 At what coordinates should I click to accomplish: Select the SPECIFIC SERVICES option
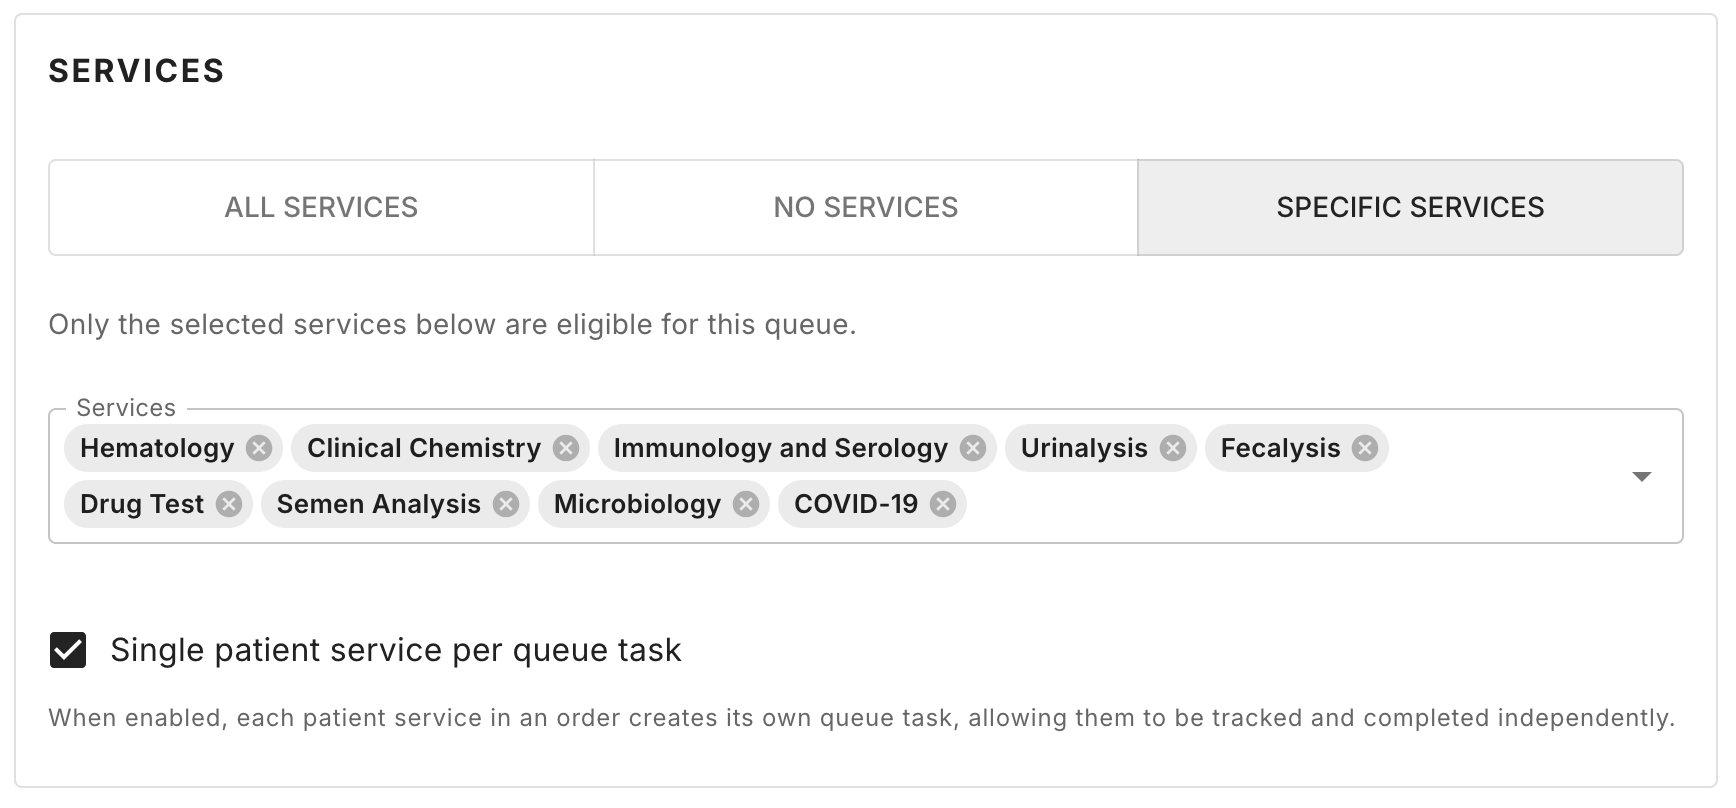(x=1410, y=207)
